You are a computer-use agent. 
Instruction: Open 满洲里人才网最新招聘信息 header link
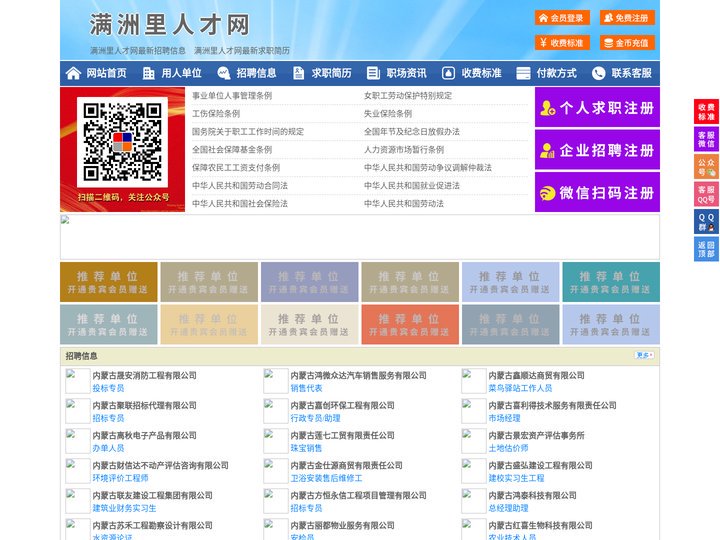pos(138,51)
